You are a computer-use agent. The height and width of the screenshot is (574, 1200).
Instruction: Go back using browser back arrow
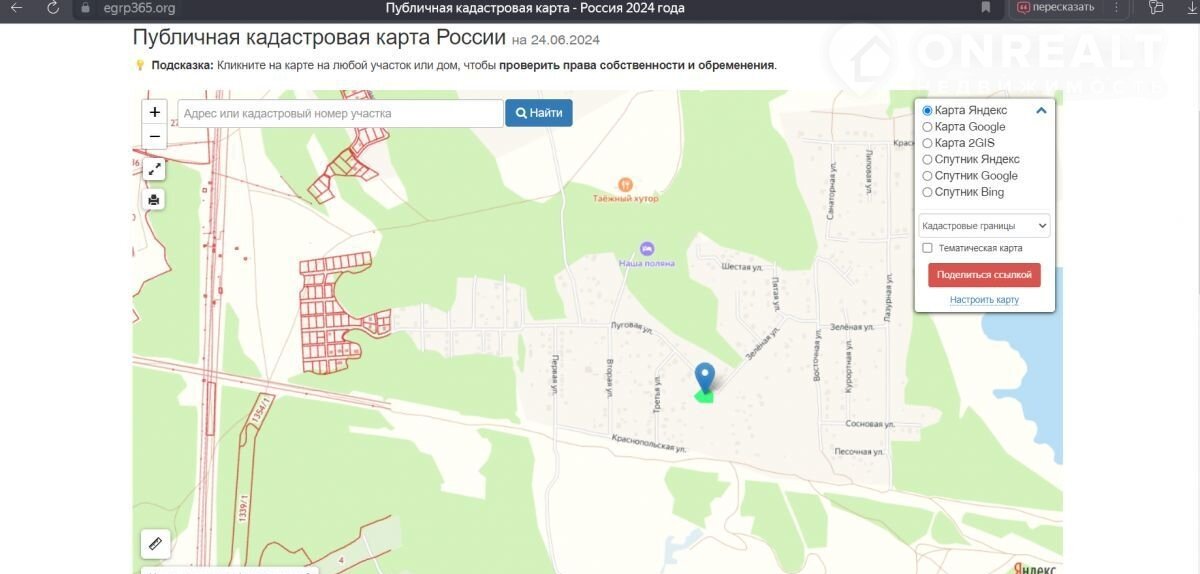click(16, 8)
